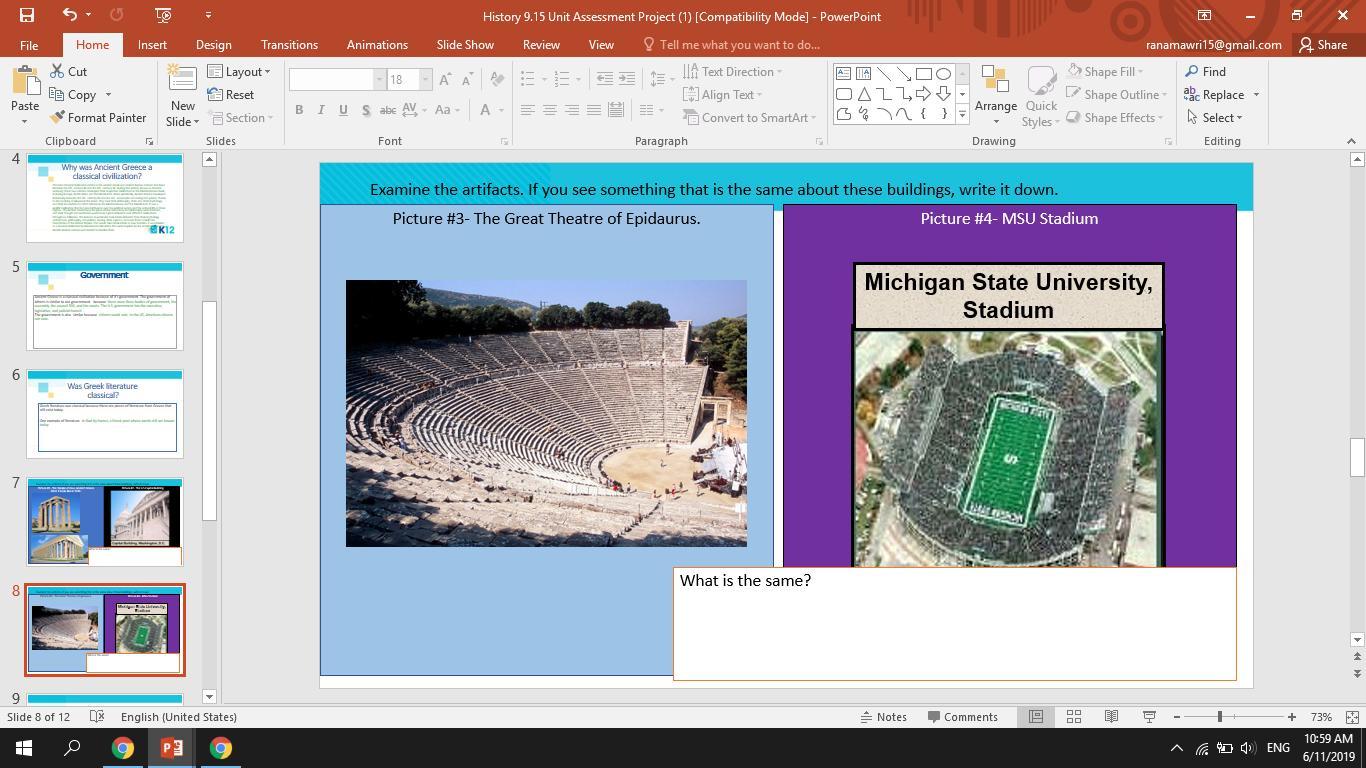Apply numbered list formatting
Screen dimensions: 1366x768
(x=562, y=78)
